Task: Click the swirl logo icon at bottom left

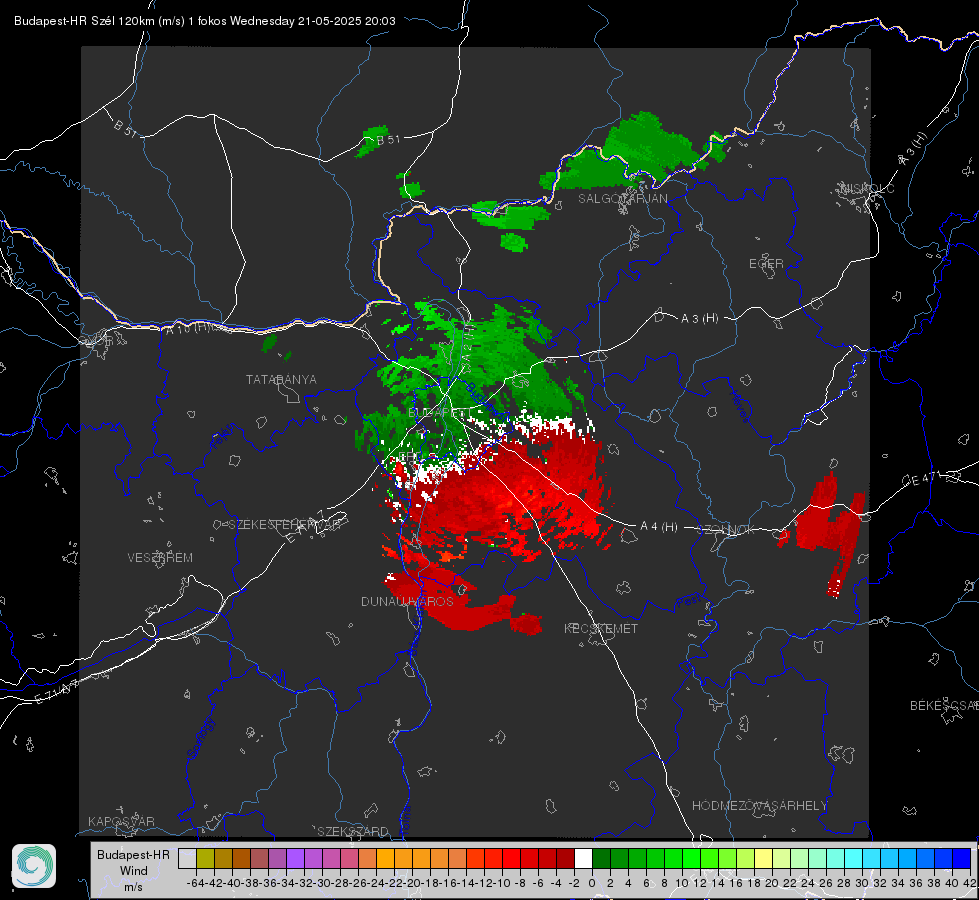Action: click(34, 866)
